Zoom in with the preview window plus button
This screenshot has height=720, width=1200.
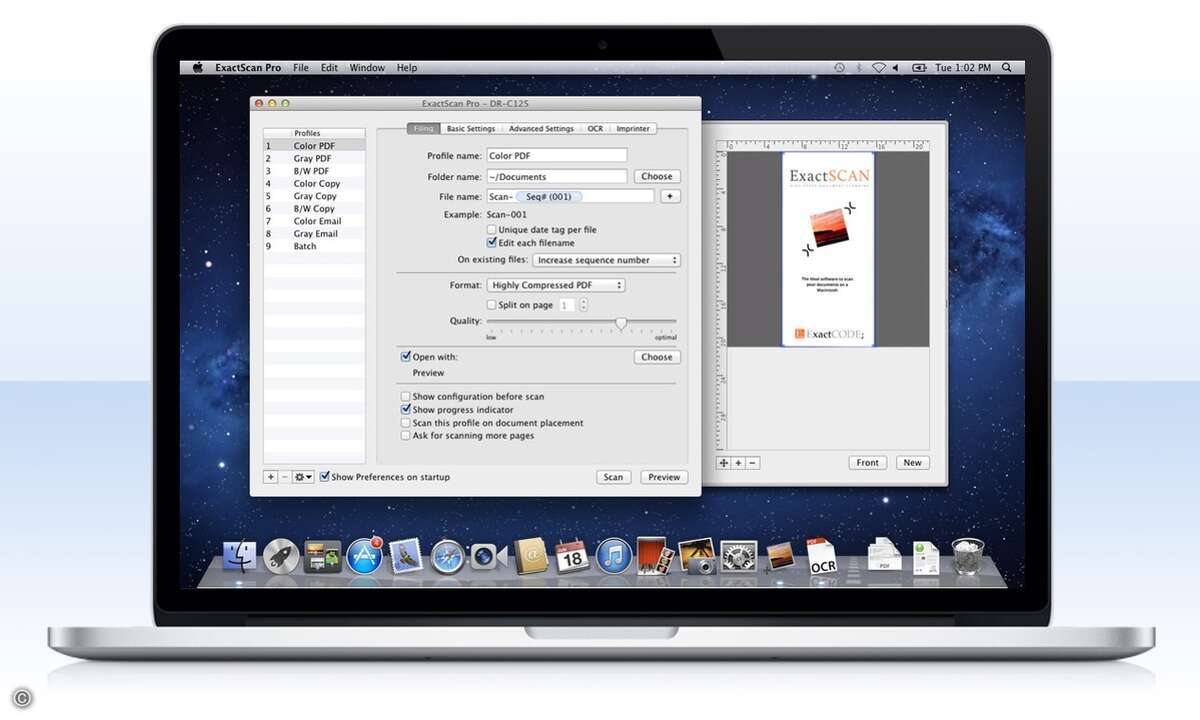pyautogui.click(x=738, y=463)
